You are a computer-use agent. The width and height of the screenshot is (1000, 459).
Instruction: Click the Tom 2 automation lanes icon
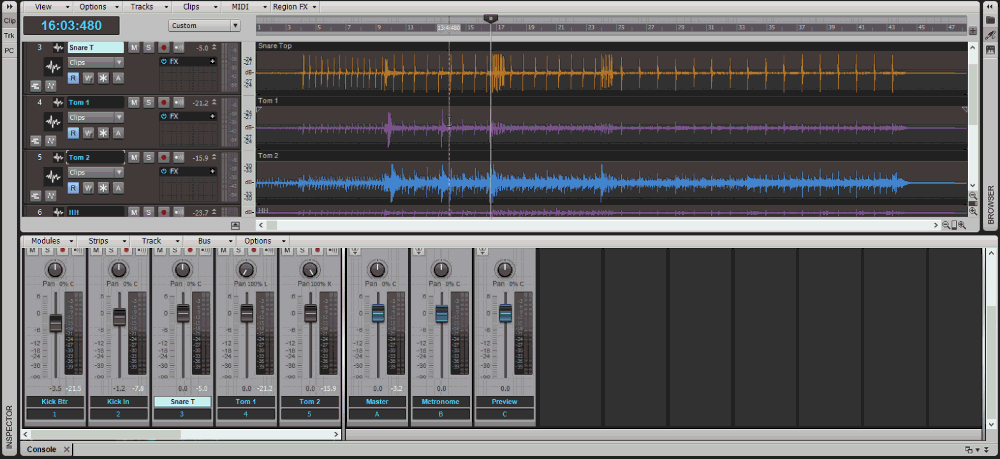[51, 195]
